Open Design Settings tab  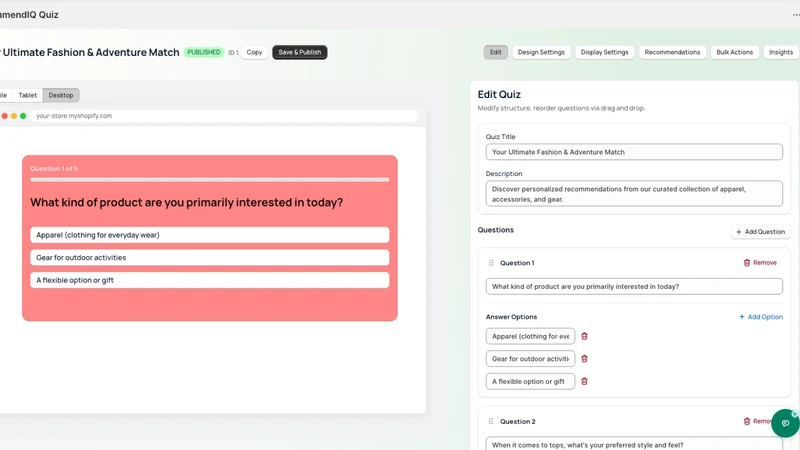pyautogui.click(x=541, y=52)
